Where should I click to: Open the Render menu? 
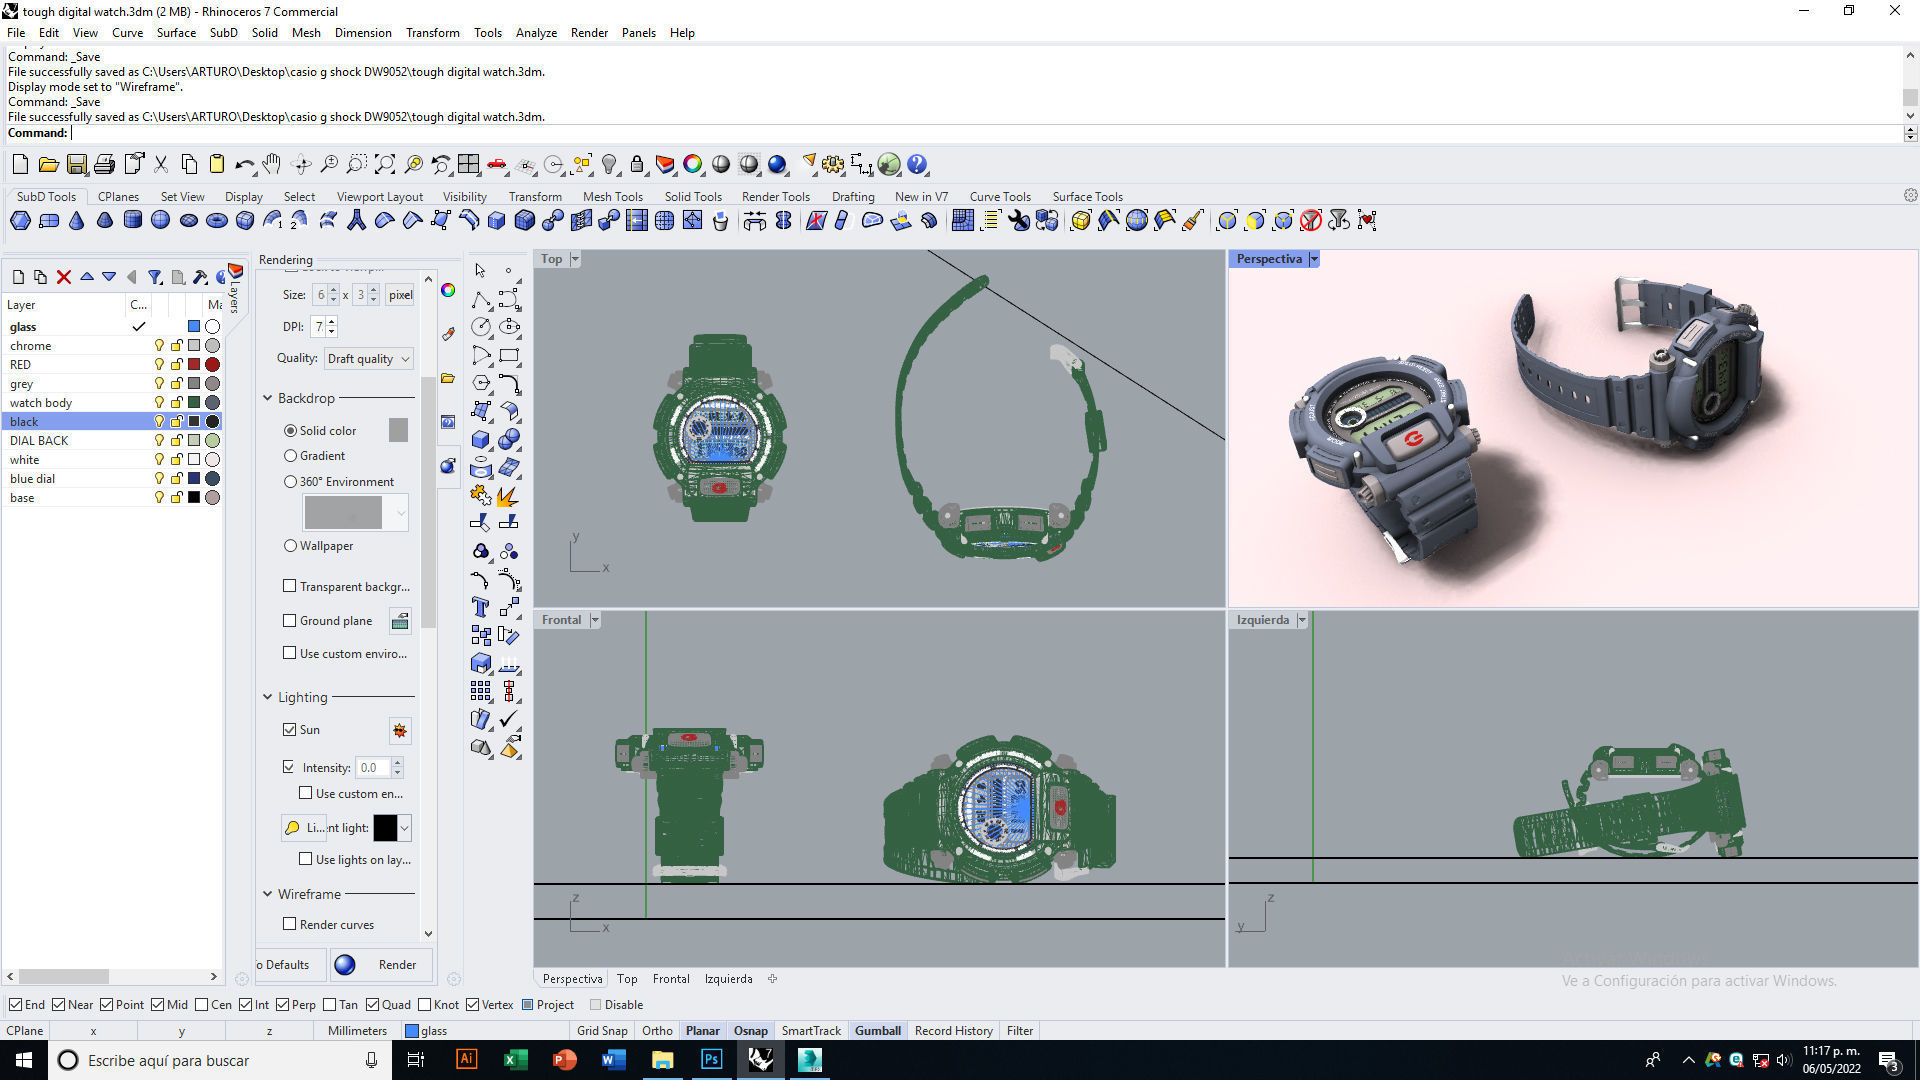coord(589,33)
